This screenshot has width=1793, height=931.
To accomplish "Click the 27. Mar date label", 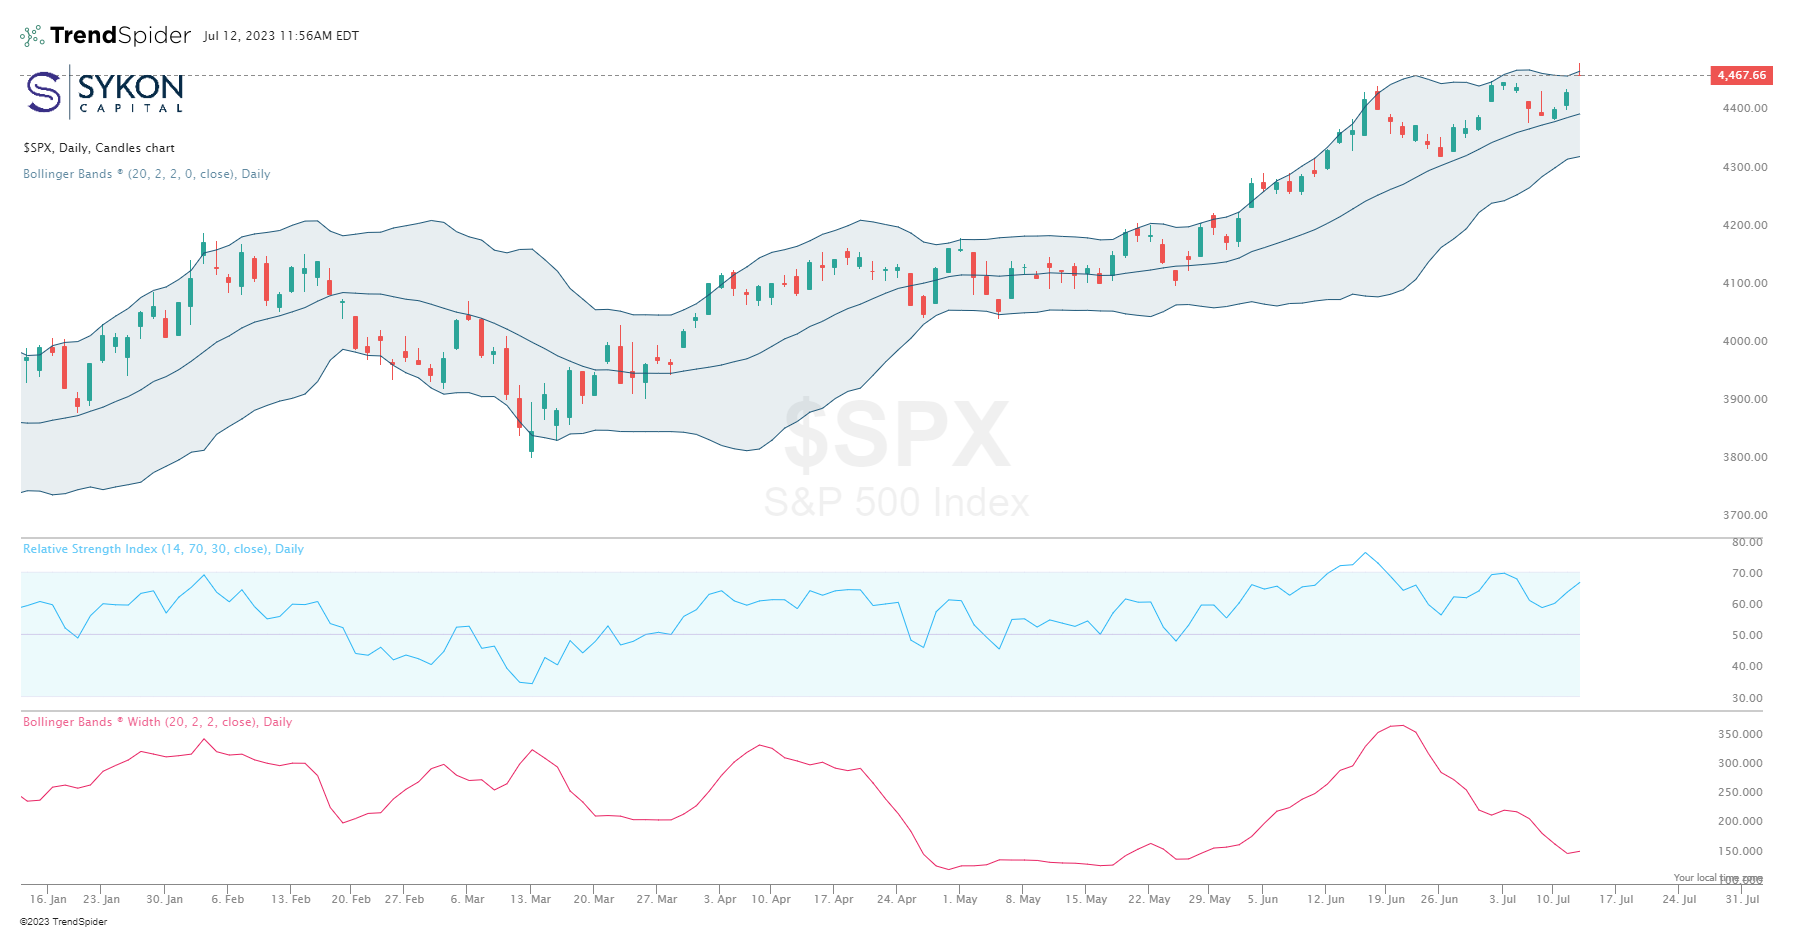I will click(x=657, y=899).
